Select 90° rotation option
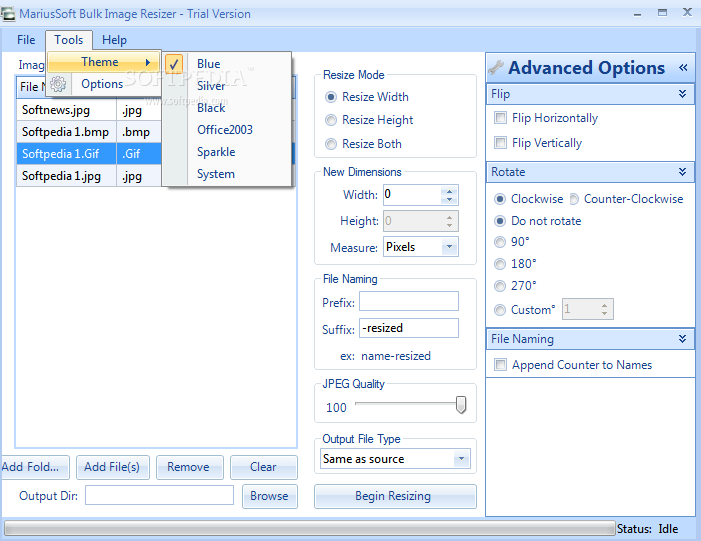701x541 pixels. pyautogui.click(x=500, y=242)
